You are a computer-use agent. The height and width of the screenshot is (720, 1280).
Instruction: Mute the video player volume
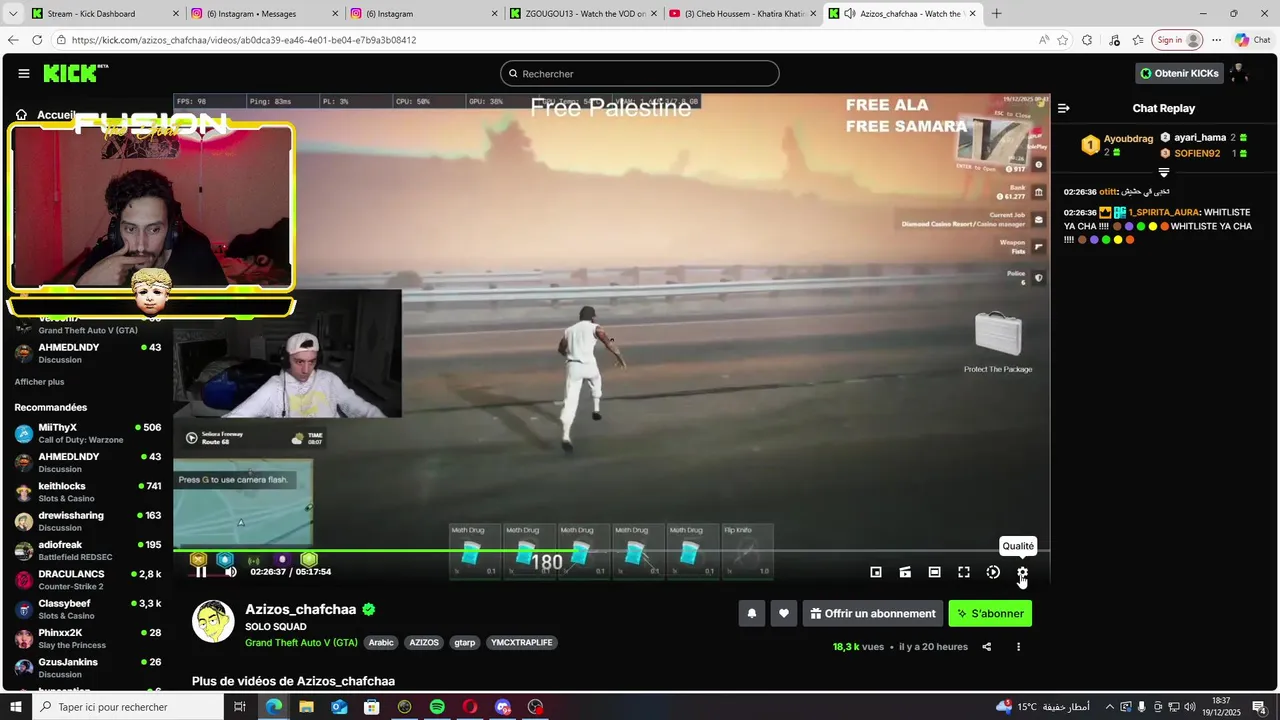coord(230,572)
